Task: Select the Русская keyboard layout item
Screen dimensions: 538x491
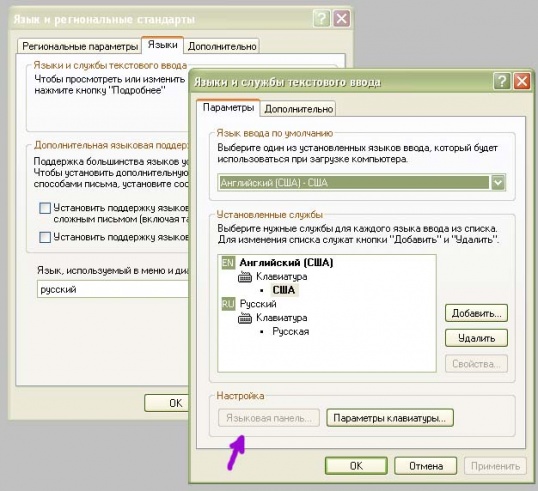Action: [291, 332]
